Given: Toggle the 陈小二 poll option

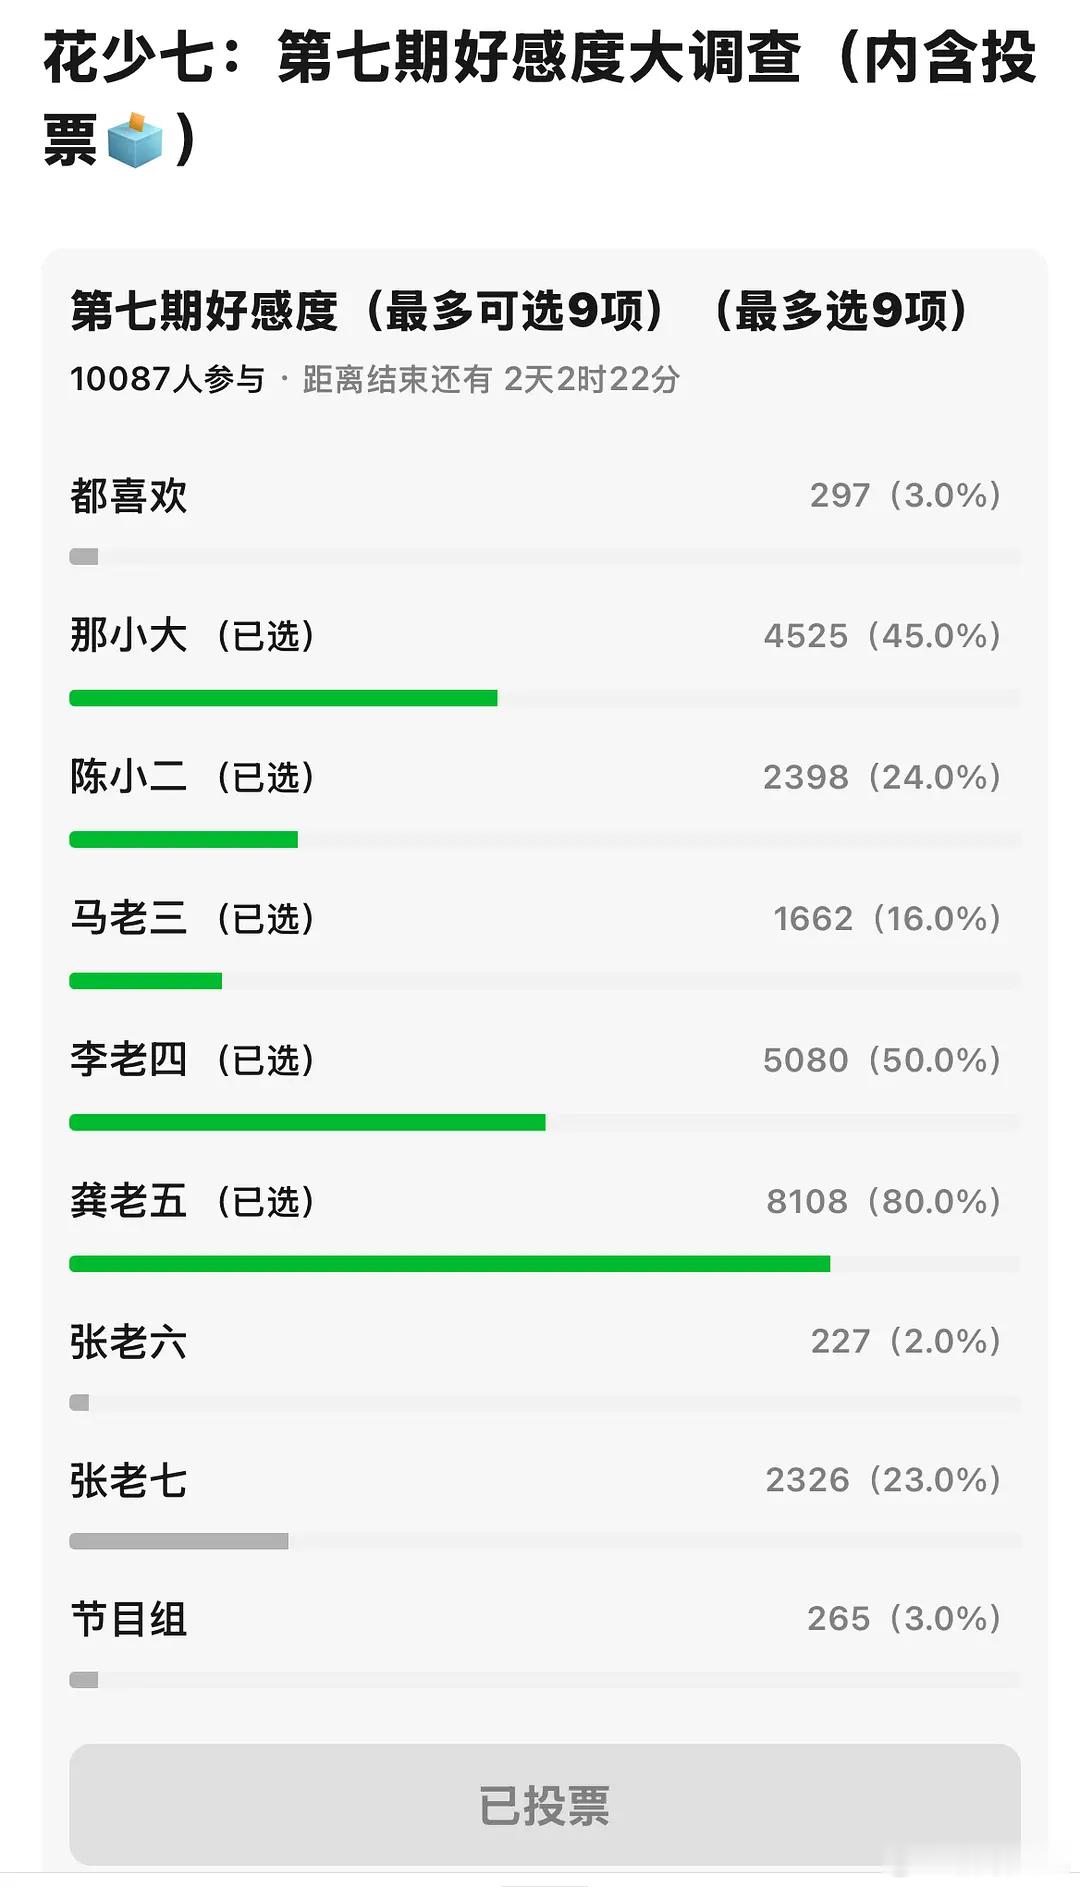Looking at the screenshot, I should pyautogui.click(x=545, y=802).
